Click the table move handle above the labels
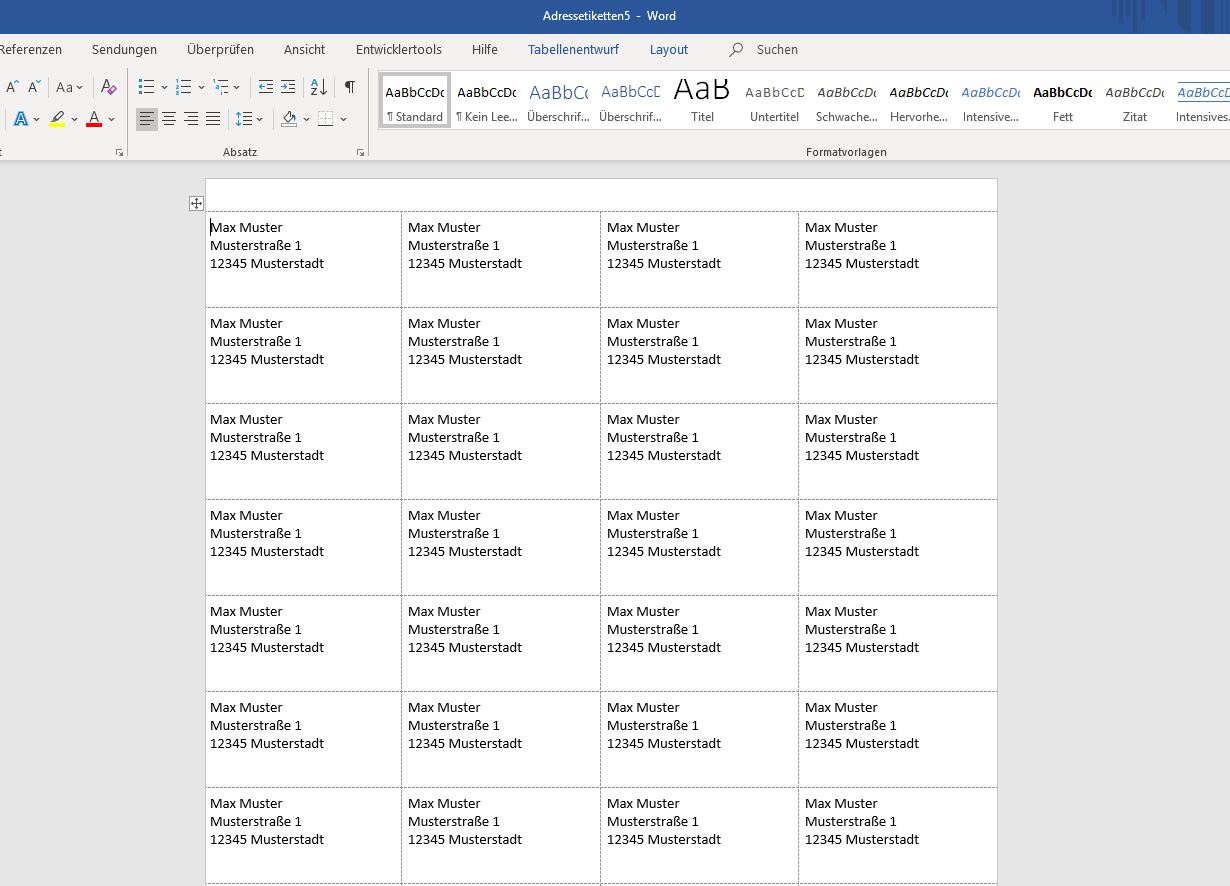 tap(196, 204)
